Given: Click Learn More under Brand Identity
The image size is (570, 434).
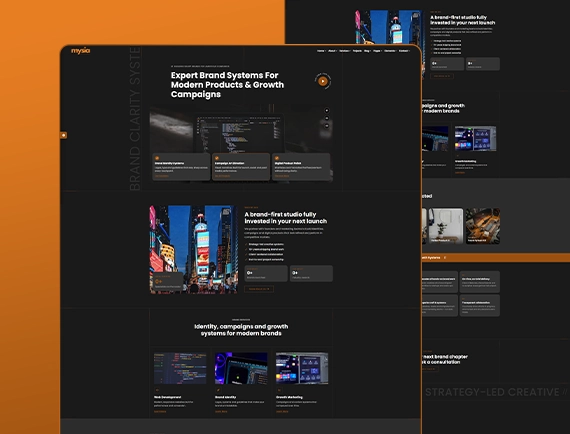Looking at the screenshot, I should pyautogui.click(x=221, y=411).
